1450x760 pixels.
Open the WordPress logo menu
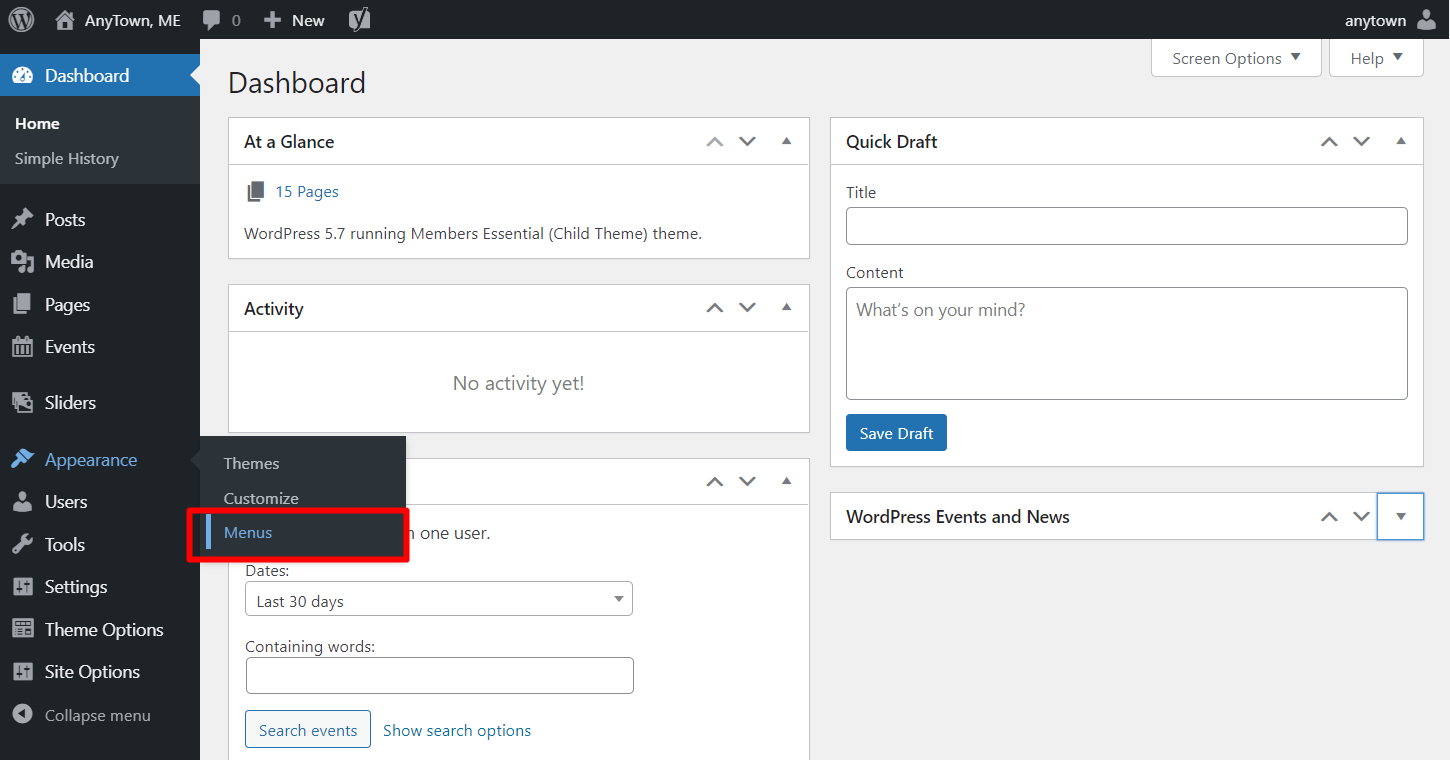[x=21, y=20]
